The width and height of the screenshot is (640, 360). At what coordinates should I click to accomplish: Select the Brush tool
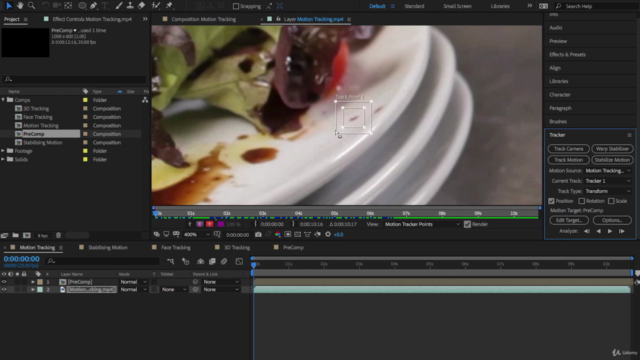(x=119, y=6)
